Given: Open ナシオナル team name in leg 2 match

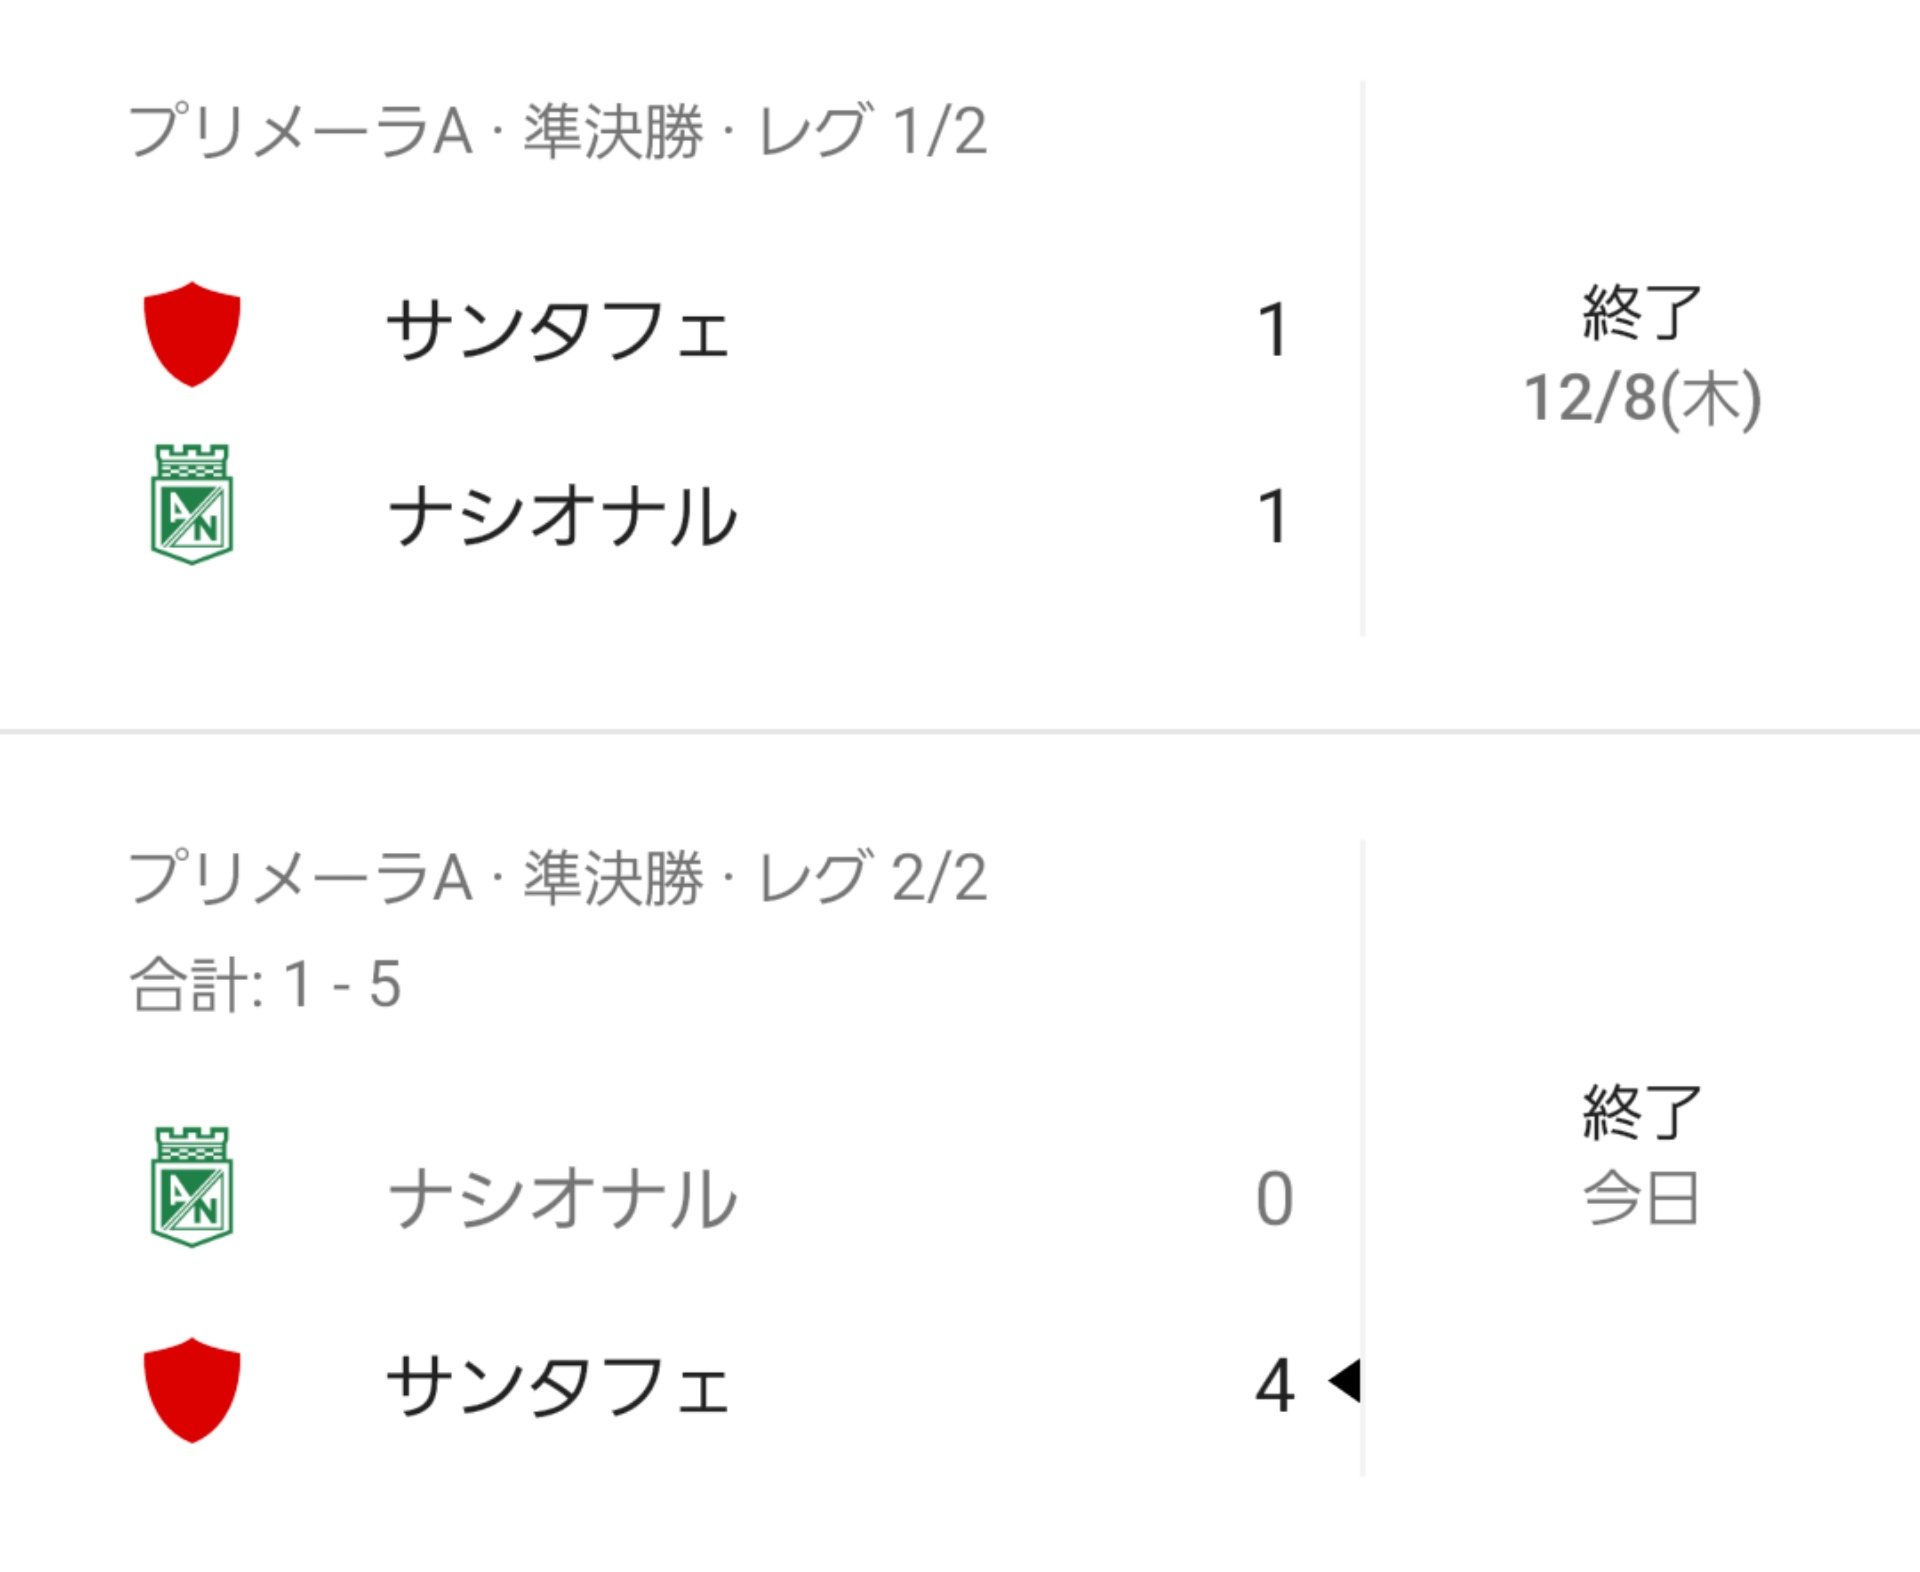Looking at the screenshot, I should pyautogui.click(x=563, y=1199).
